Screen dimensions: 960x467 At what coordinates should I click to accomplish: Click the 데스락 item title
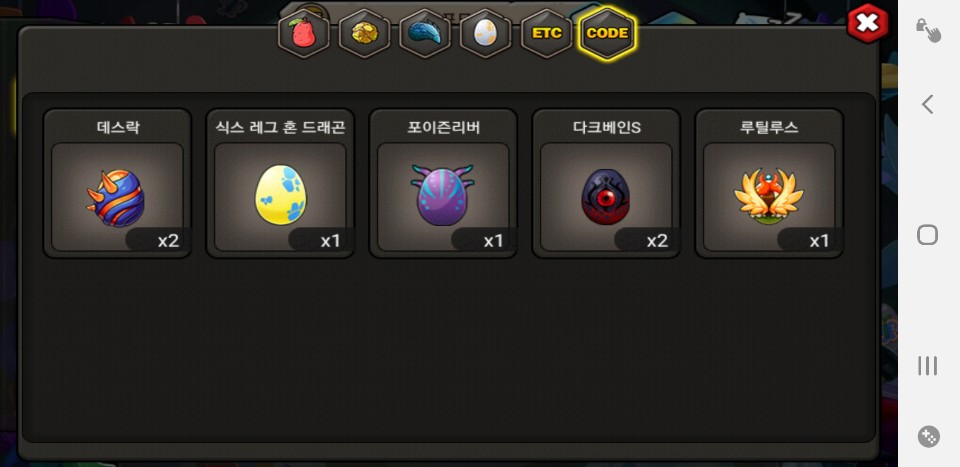[118, 127]
